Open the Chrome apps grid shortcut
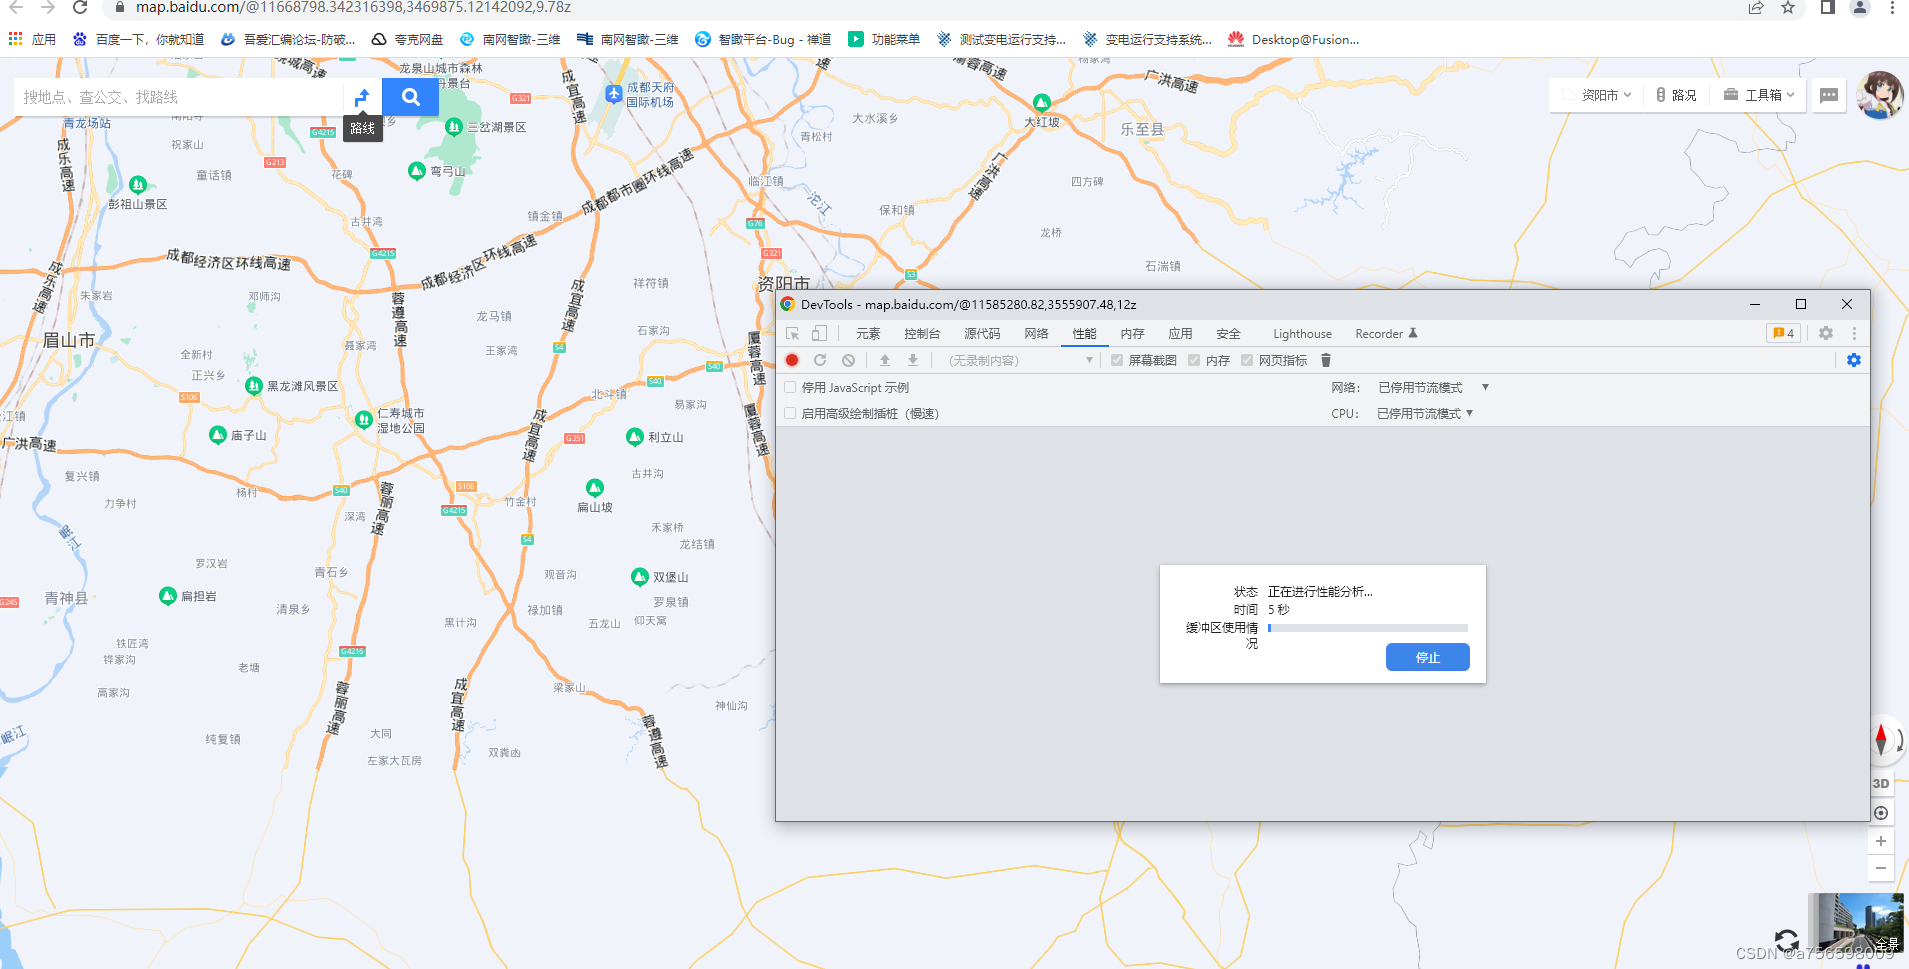 [x=15, y=39]
